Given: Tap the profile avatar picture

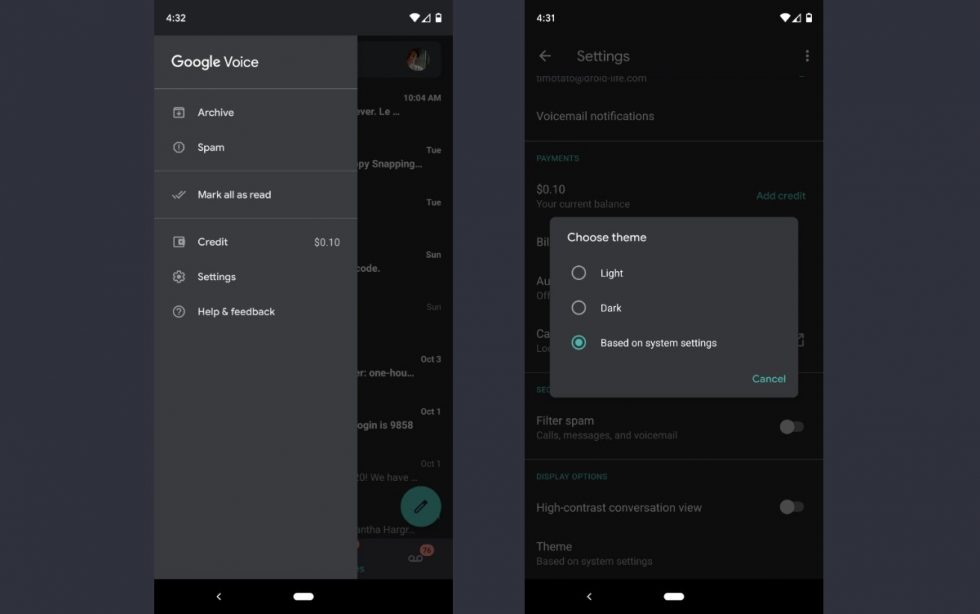Looking at the screenshot, I should [417, 59].
